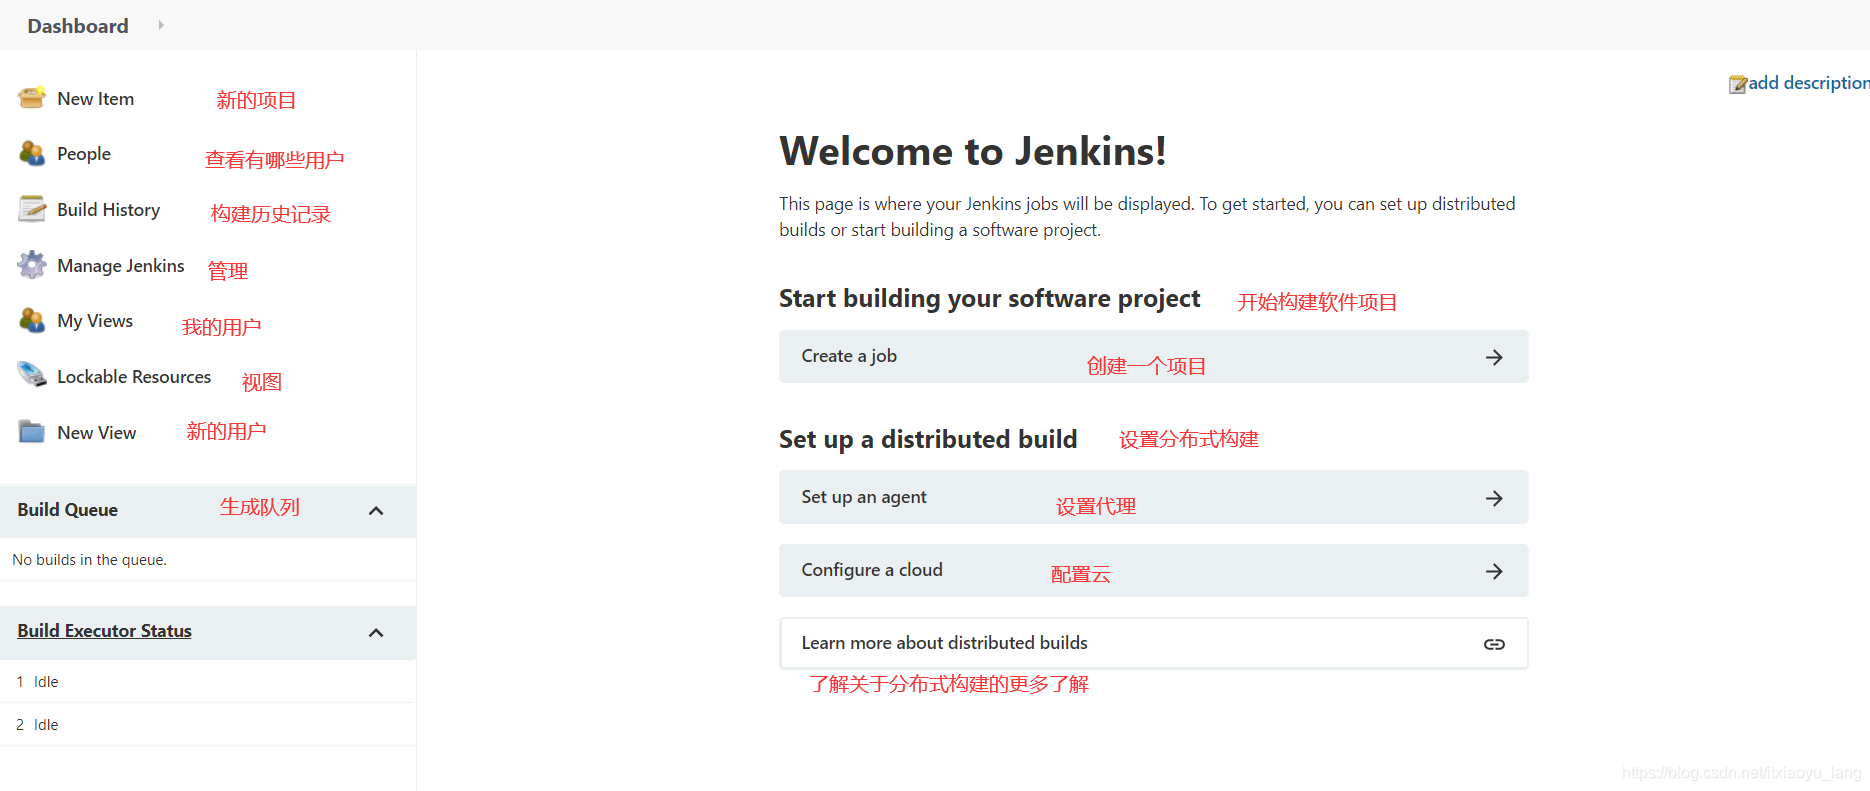This screenshot has width=1870, height=791.
Task: Click the arrow on Create a job
Action: [1494, 357]
